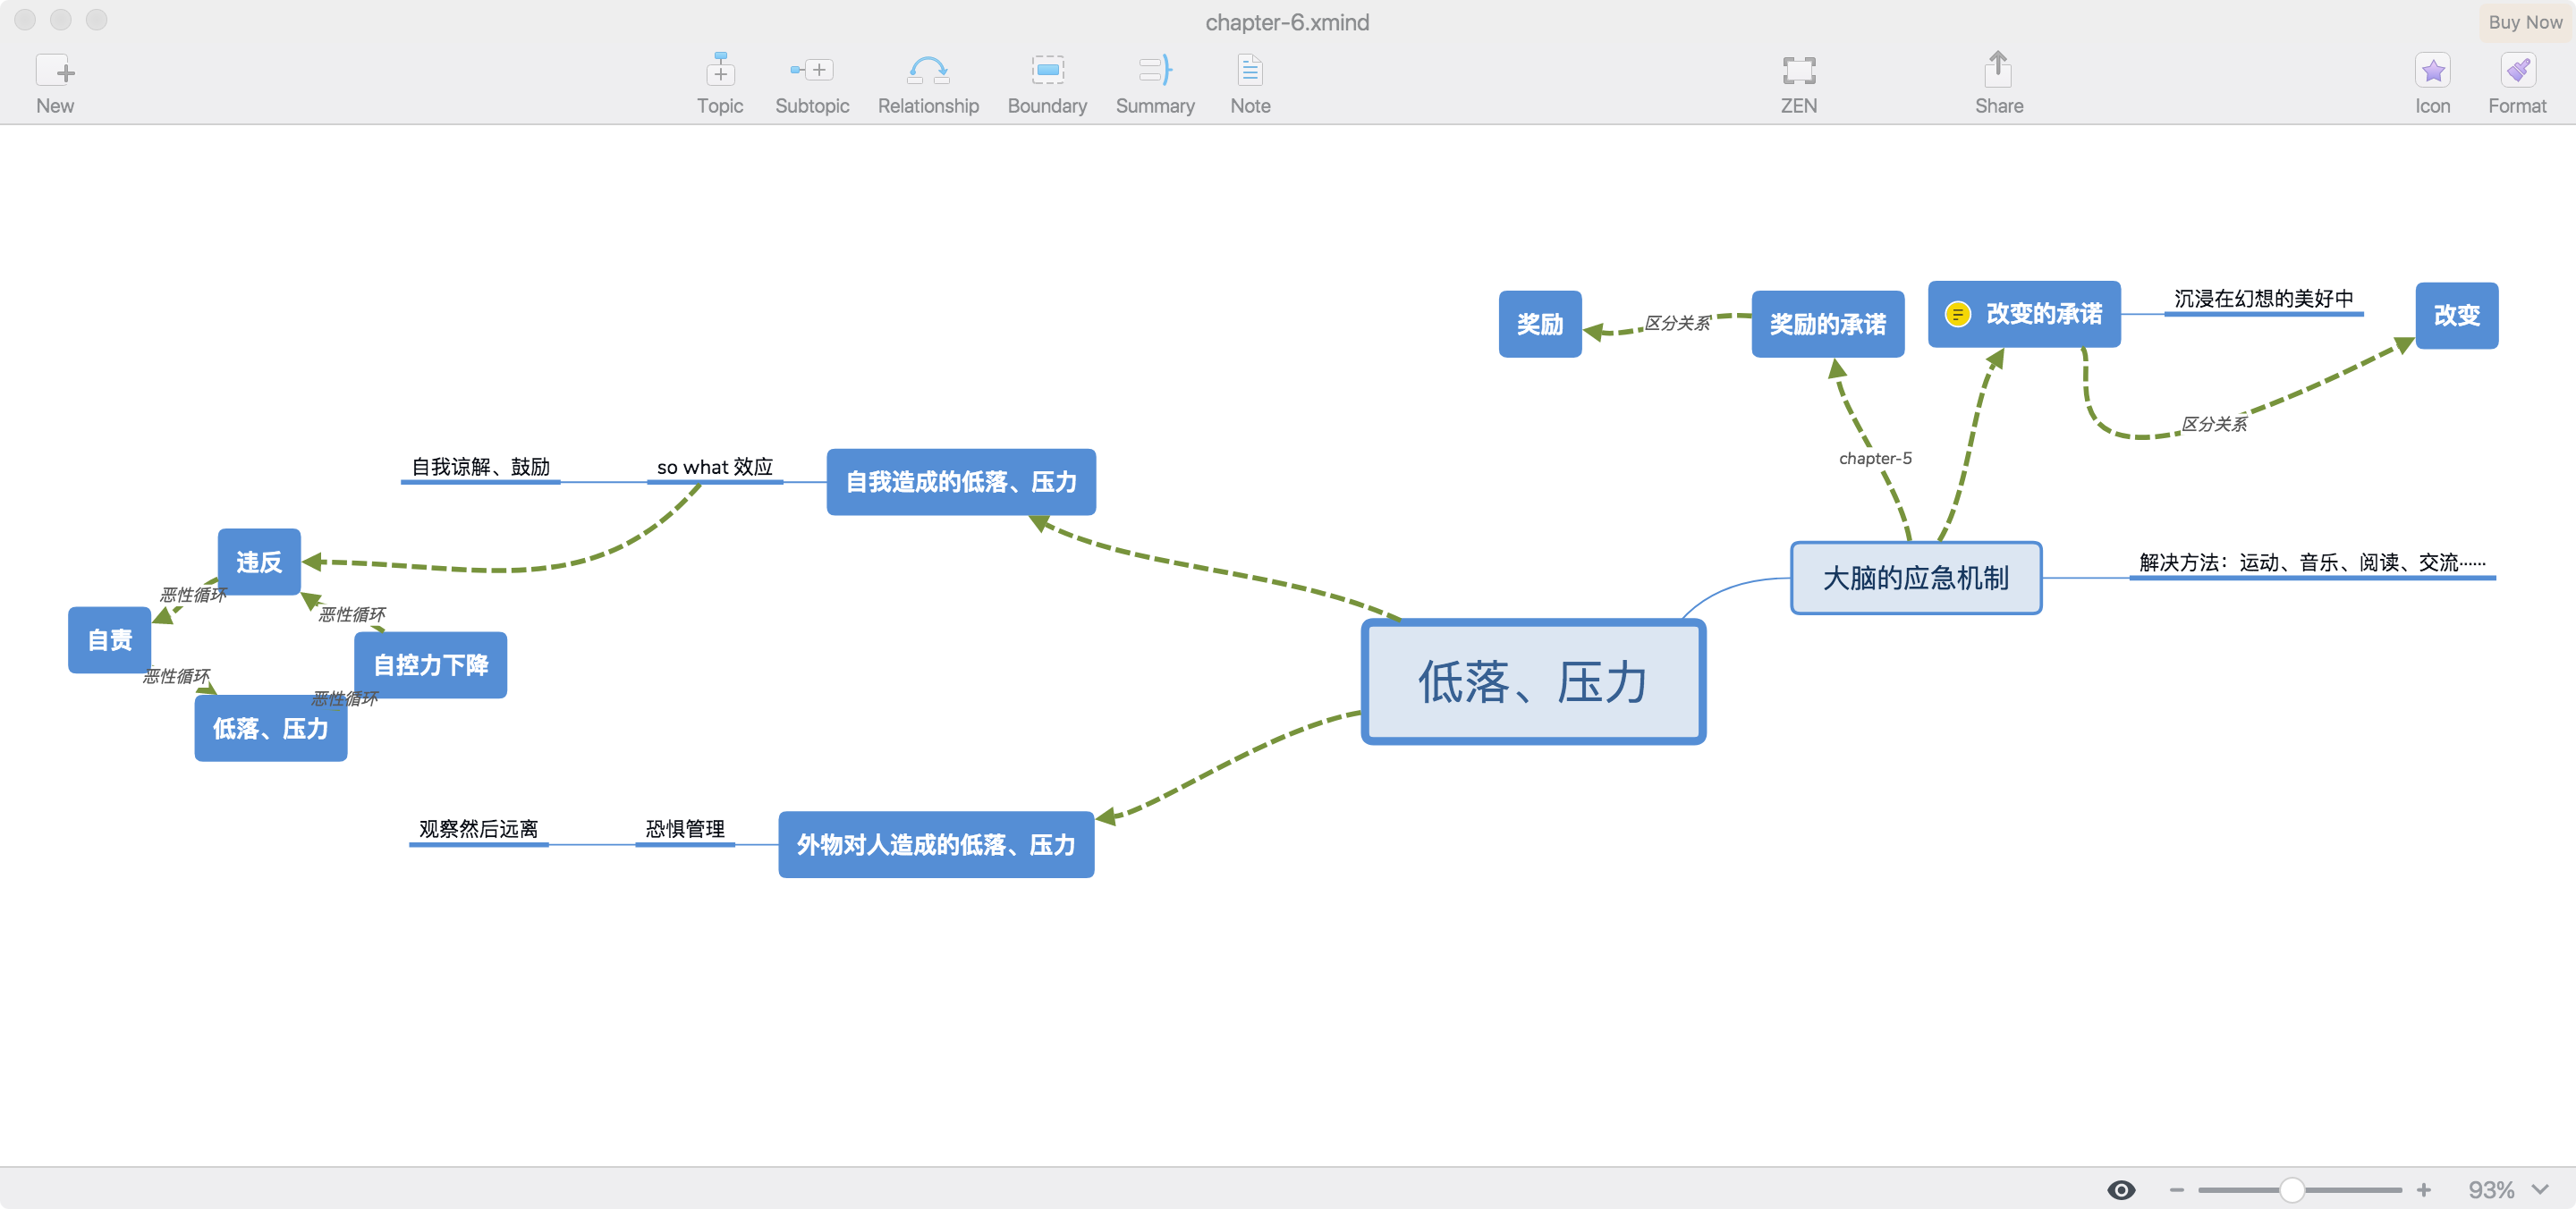Insert a Subtopic via the toolbar
Viewport: 2576px width, 1209px height.
pos(811,71)
